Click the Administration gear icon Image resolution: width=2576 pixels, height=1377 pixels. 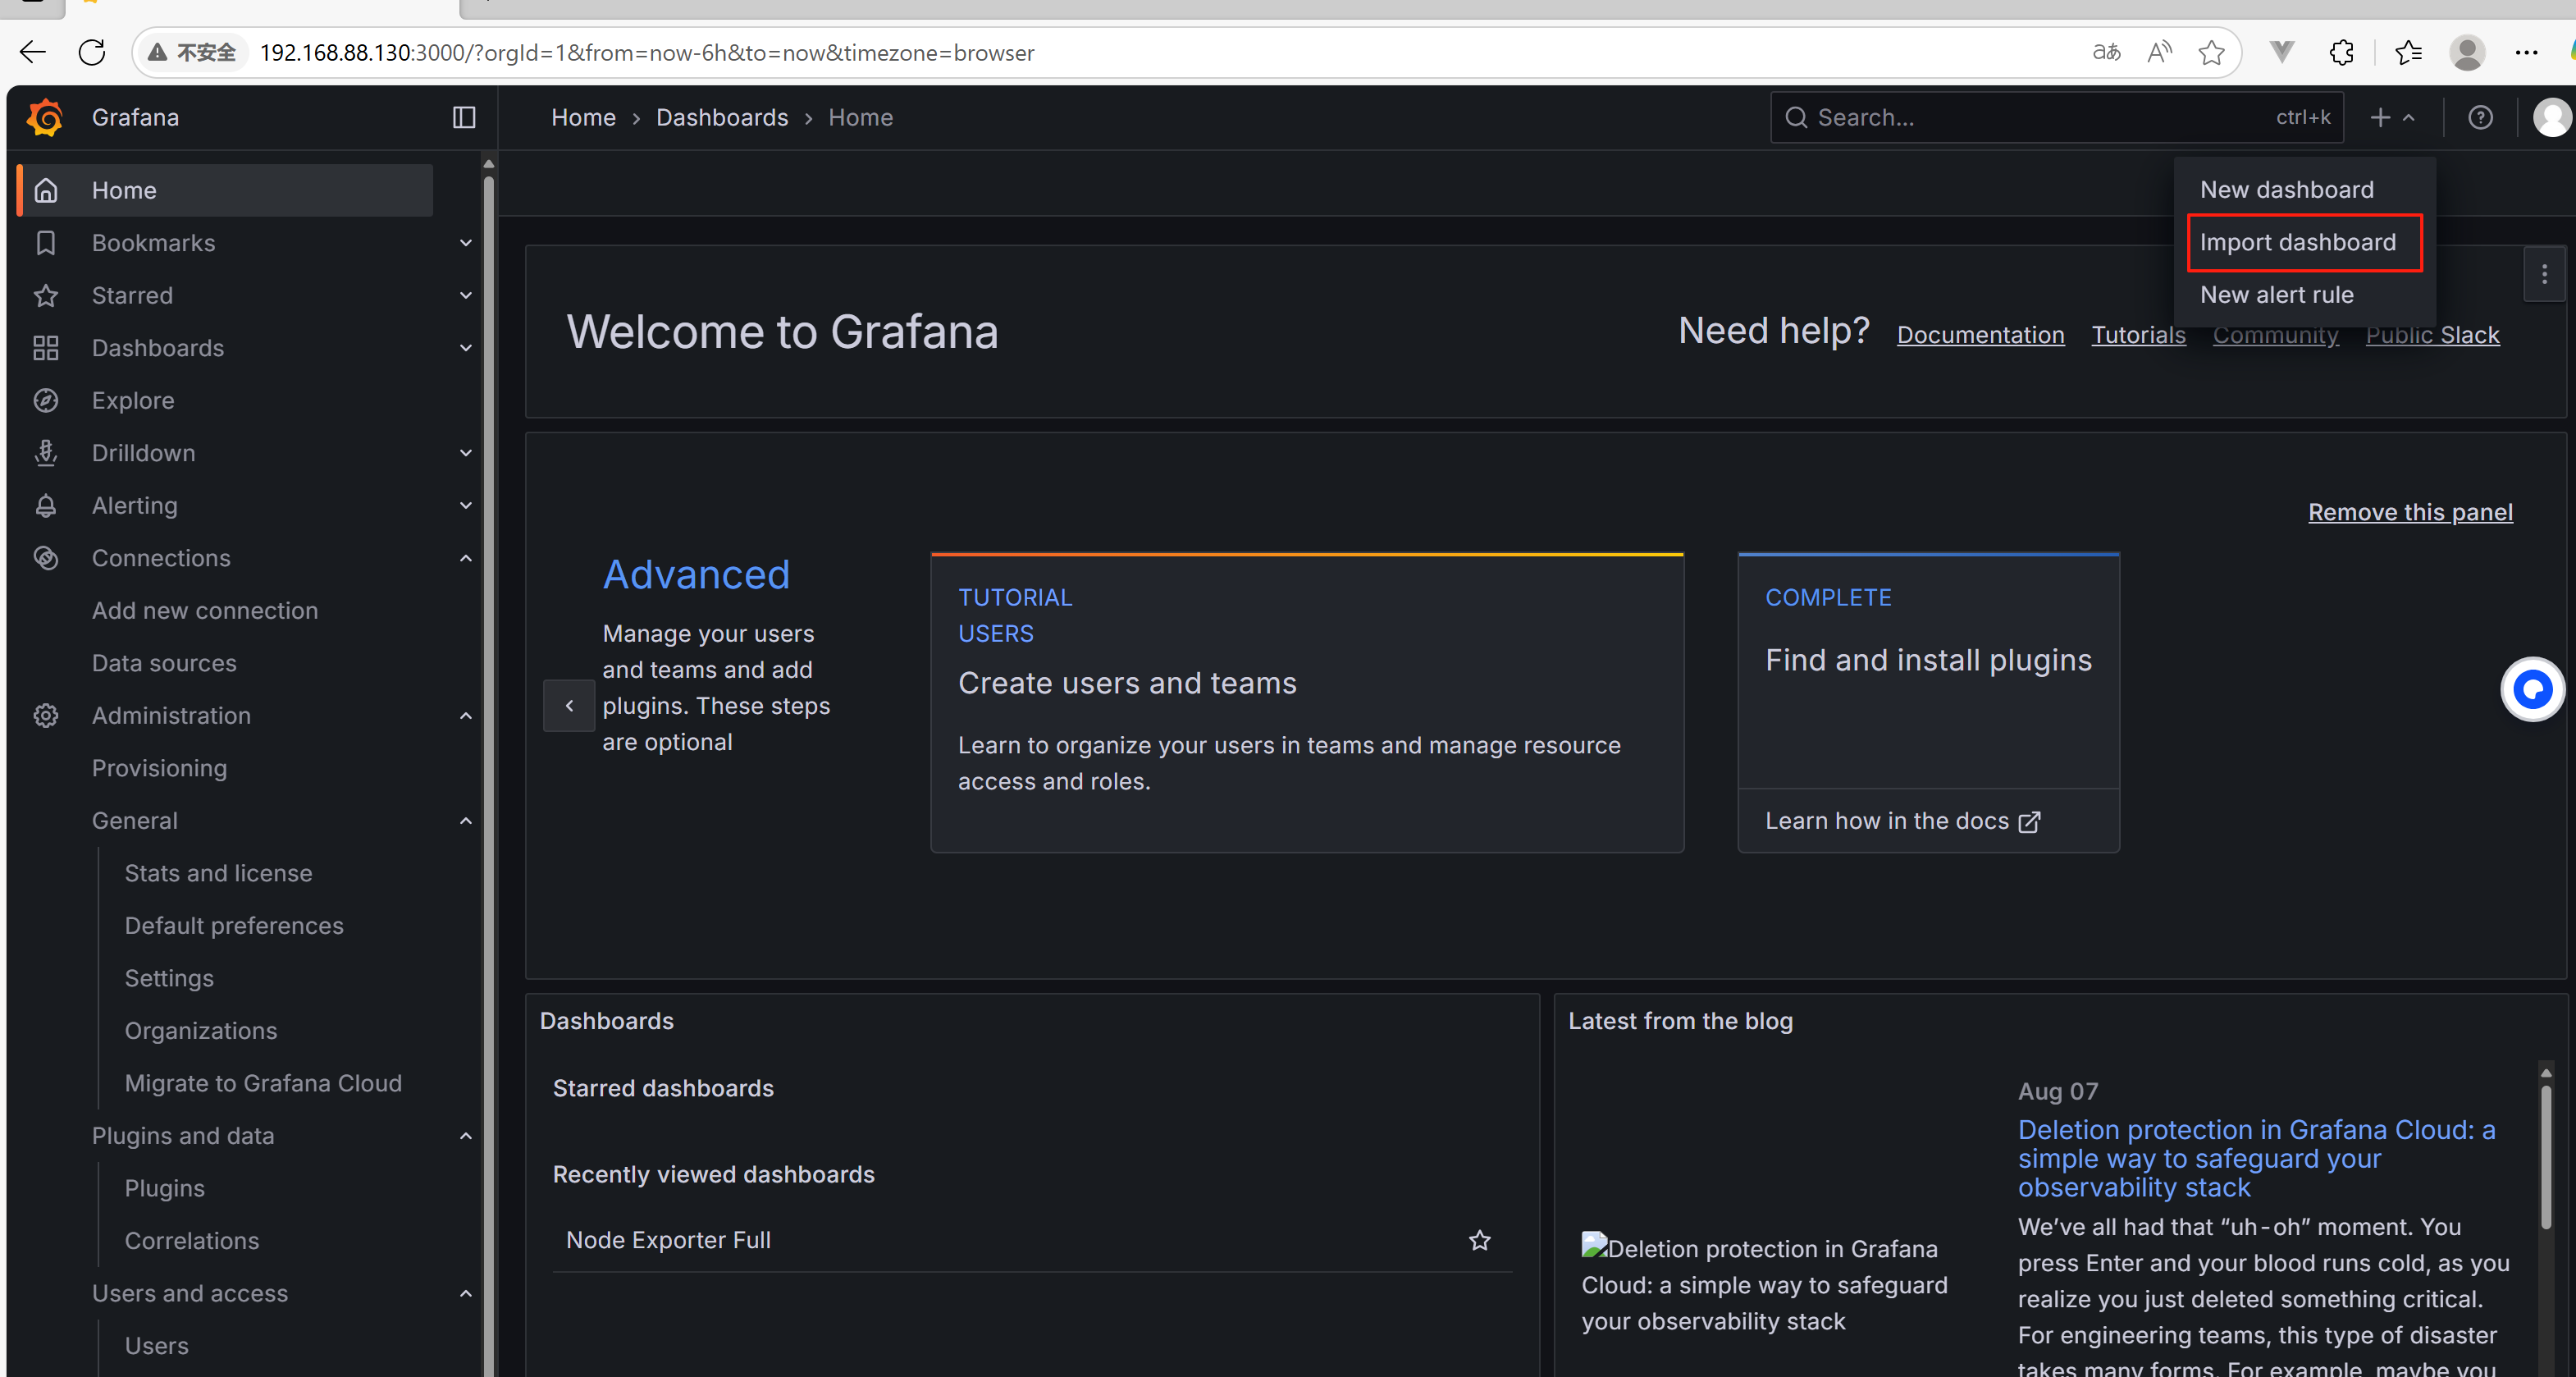pyautogui.click(x=46, y=715)
